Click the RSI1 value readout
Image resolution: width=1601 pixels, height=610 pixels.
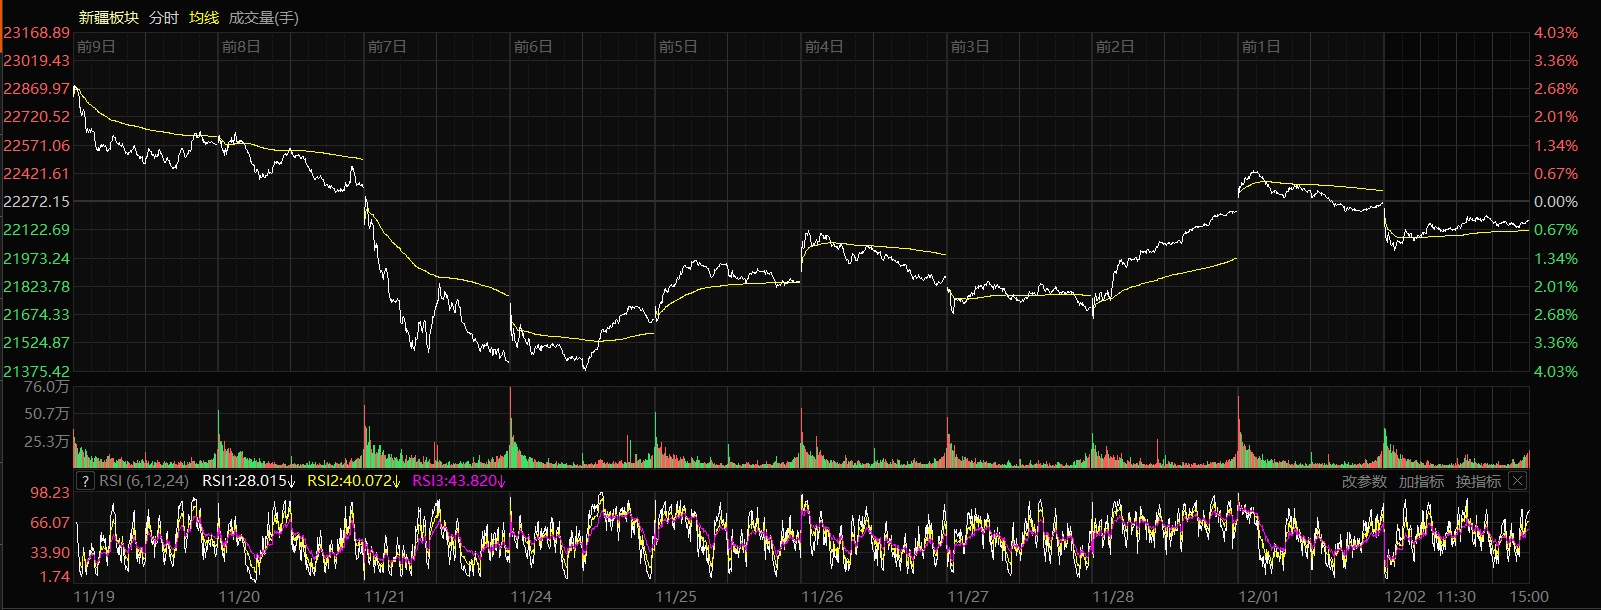coord(249,481)
